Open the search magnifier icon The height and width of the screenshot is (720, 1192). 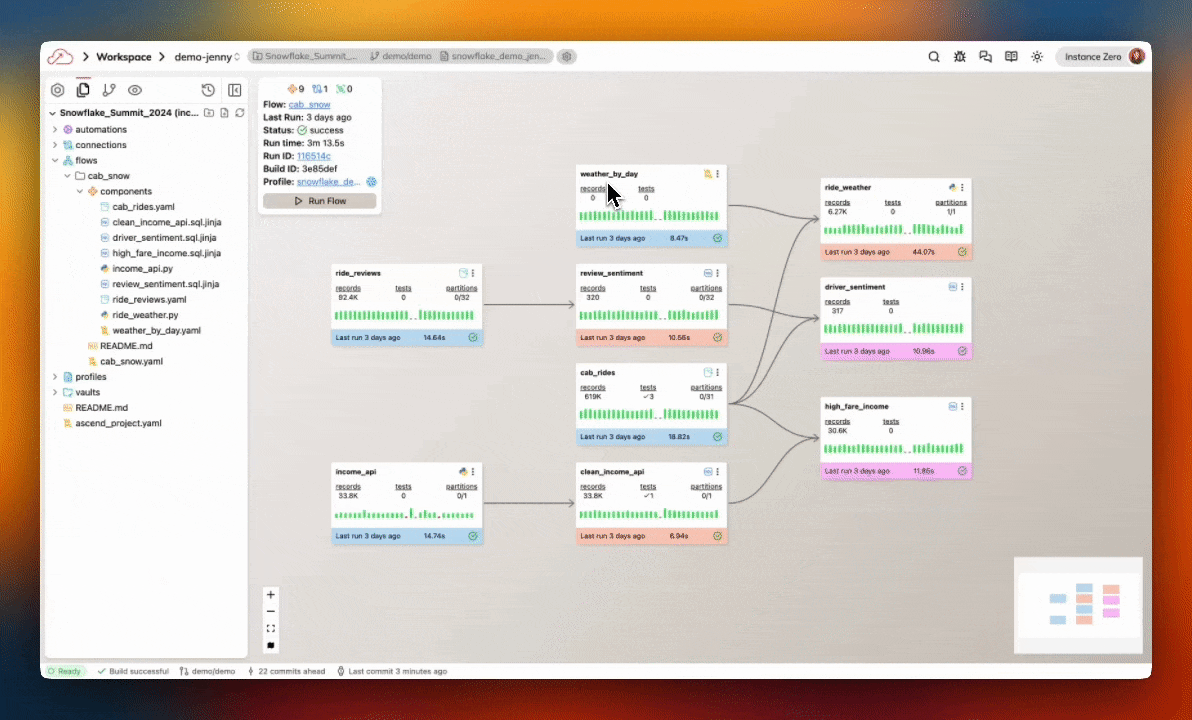point(934,57)
